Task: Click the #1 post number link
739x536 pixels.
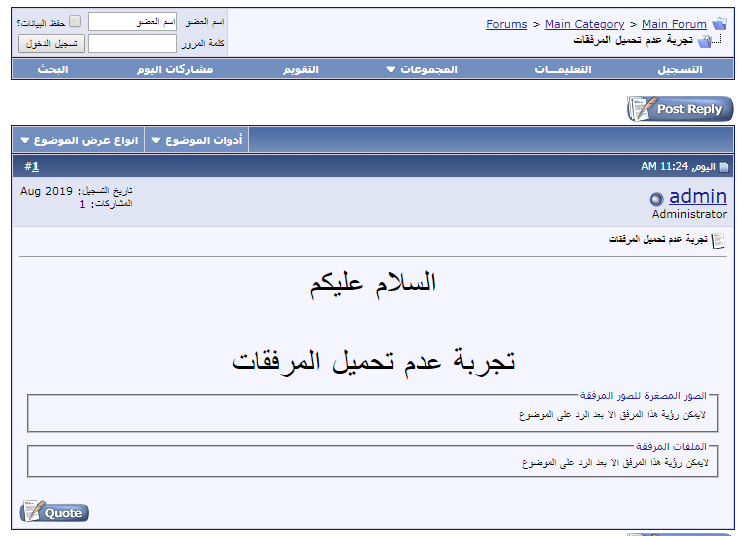Action: 32,166
